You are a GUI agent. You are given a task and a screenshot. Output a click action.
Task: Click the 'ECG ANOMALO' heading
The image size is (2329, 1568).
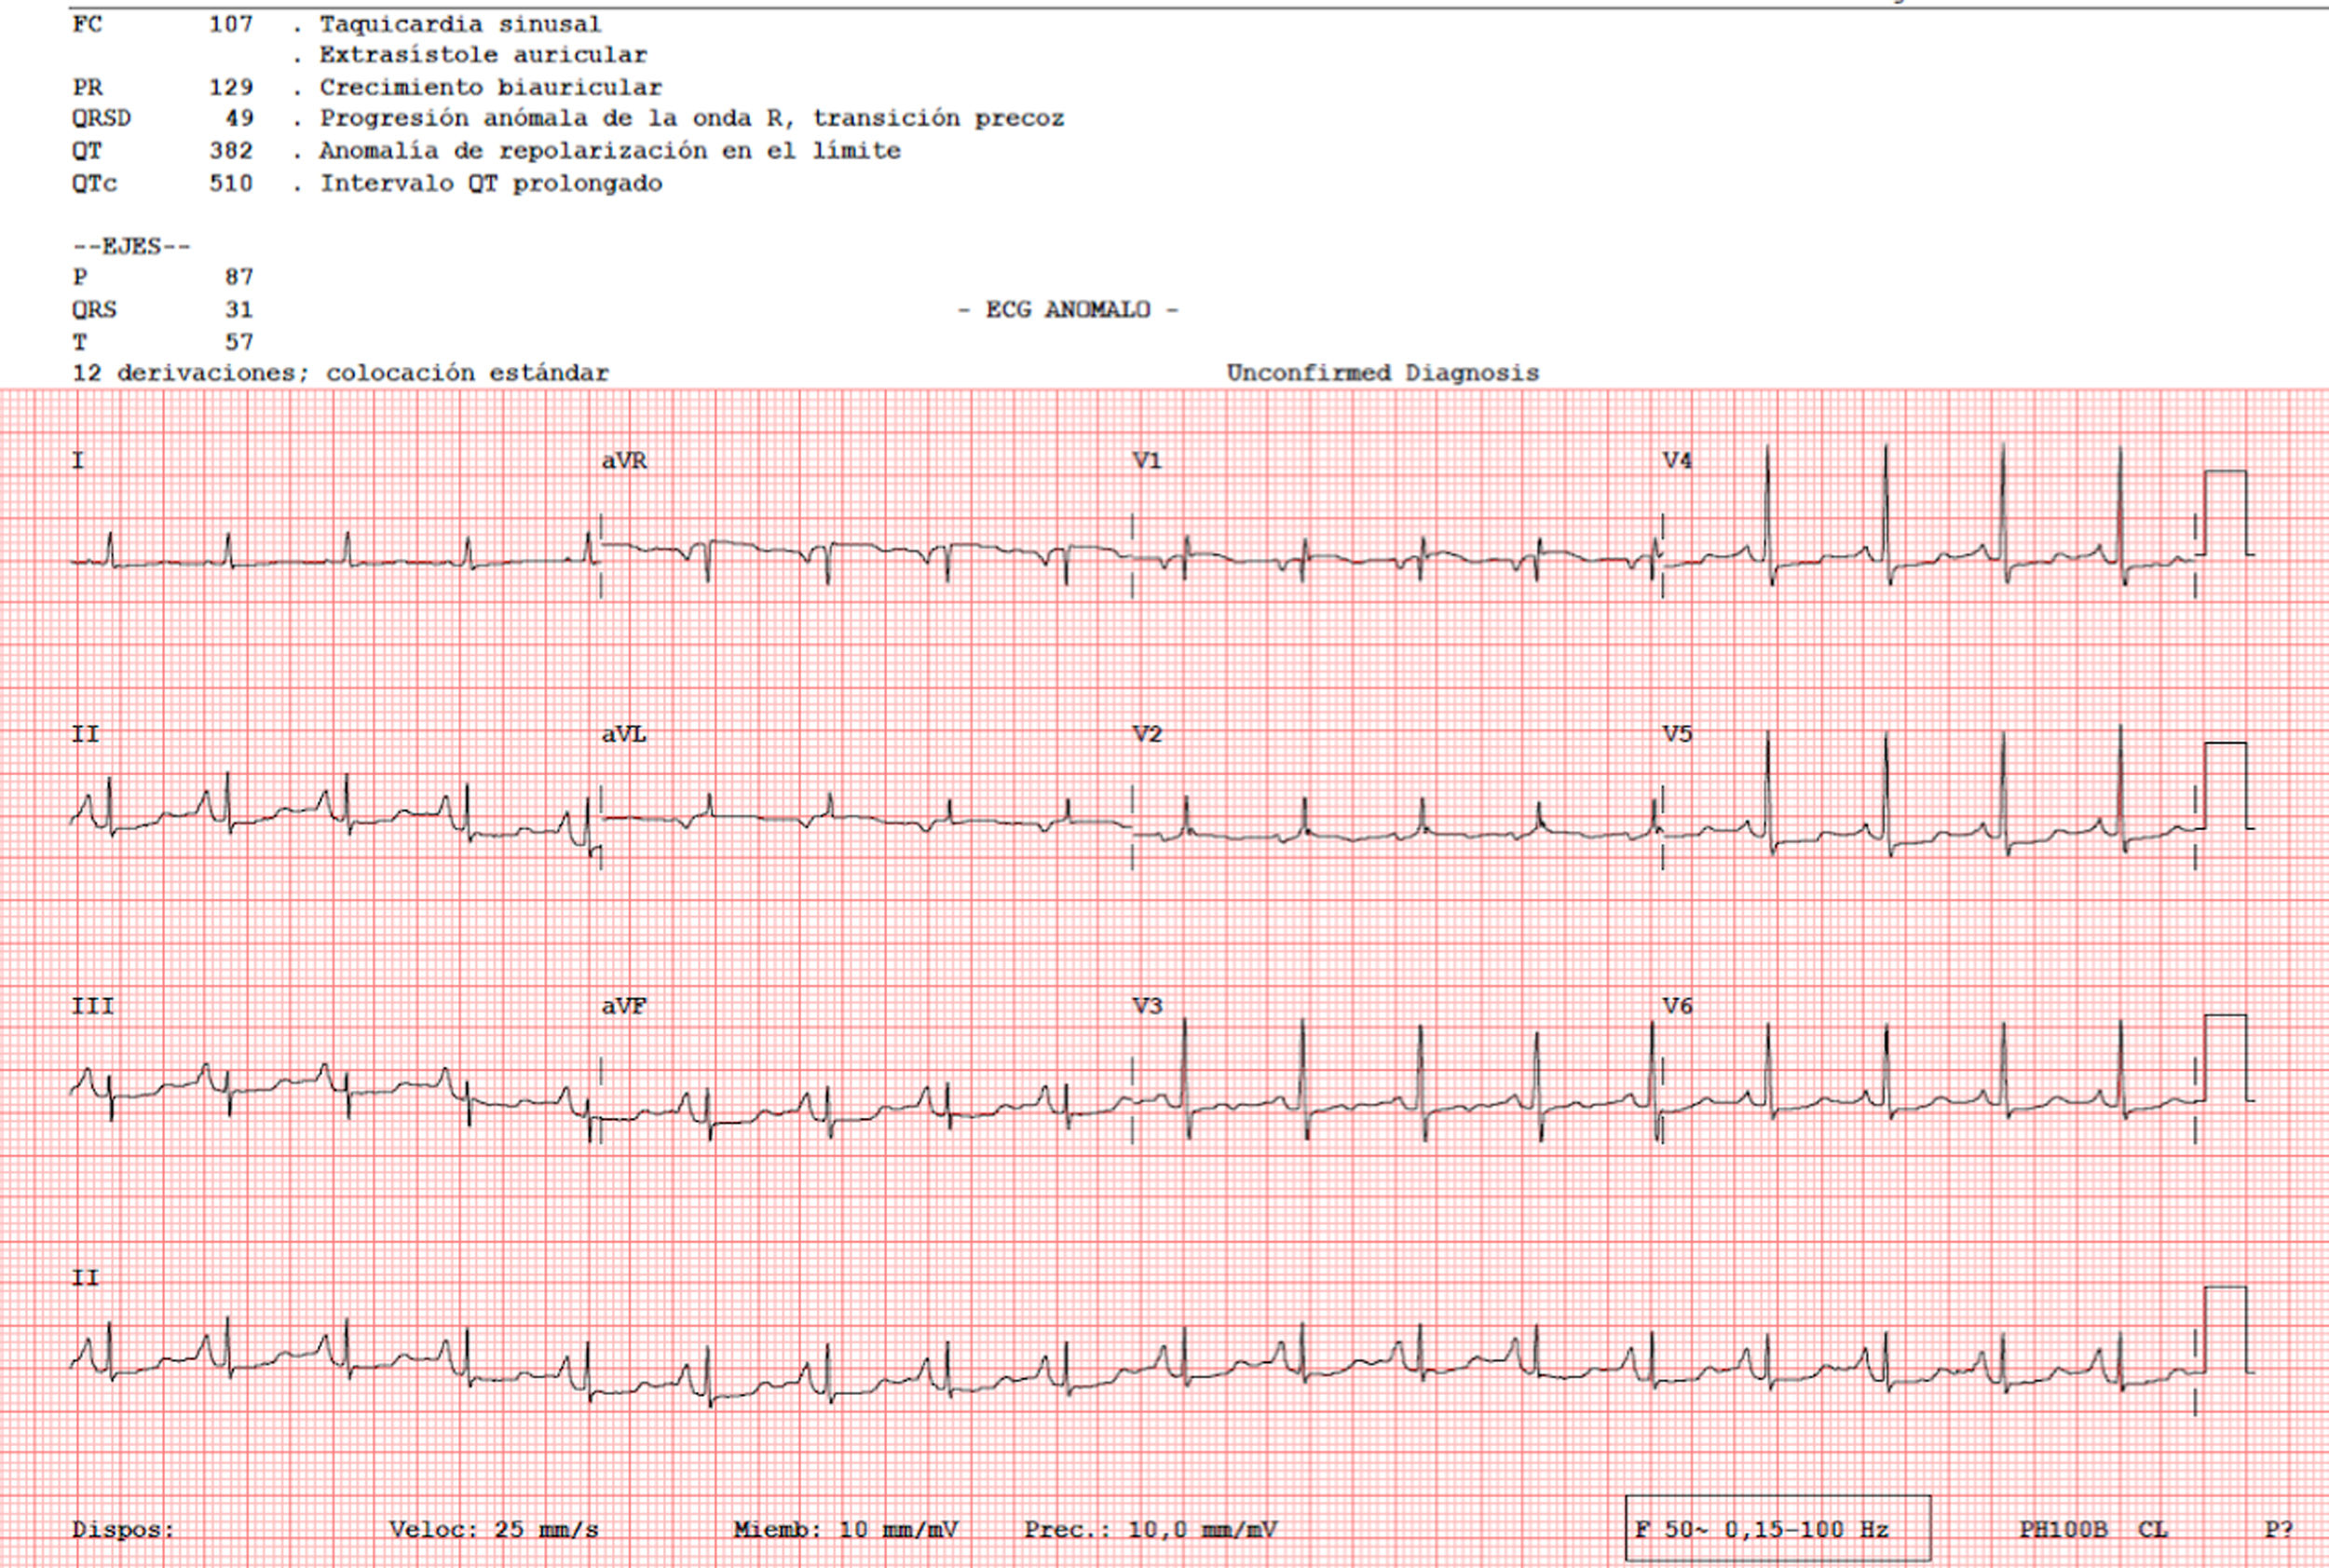1067,310
